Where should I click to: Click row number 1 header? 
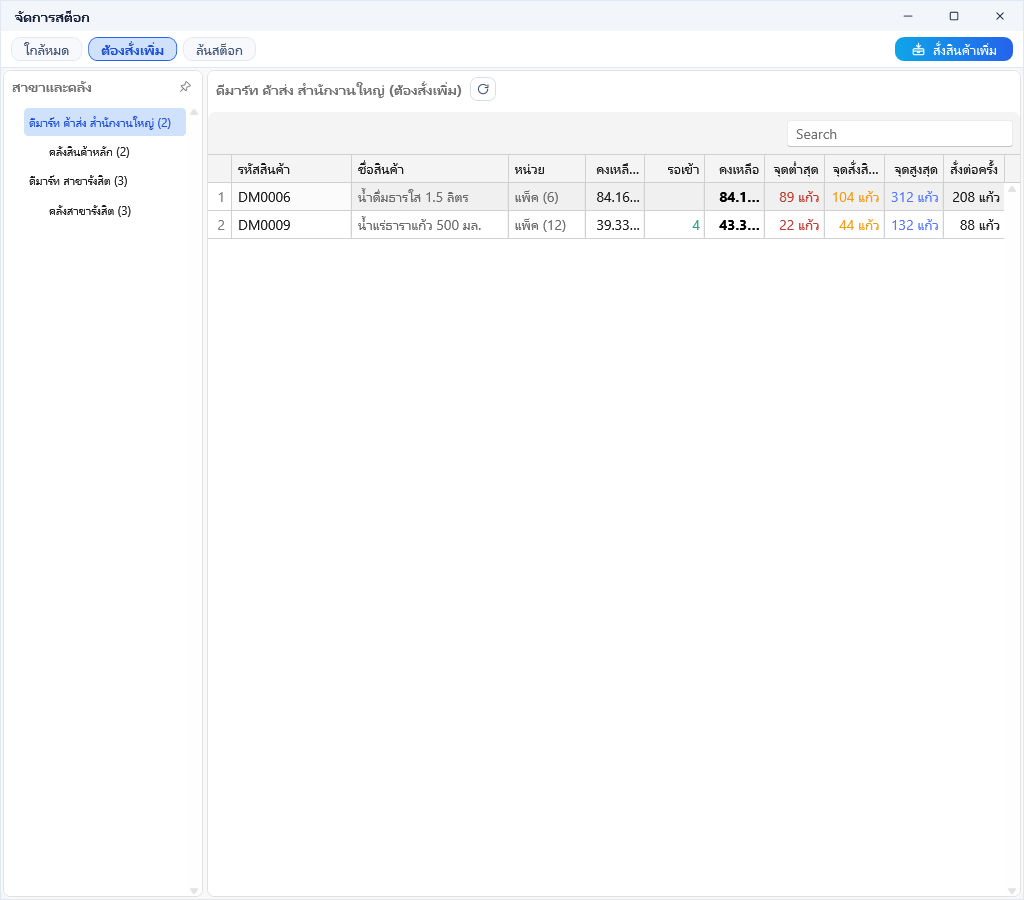(220, 197)
